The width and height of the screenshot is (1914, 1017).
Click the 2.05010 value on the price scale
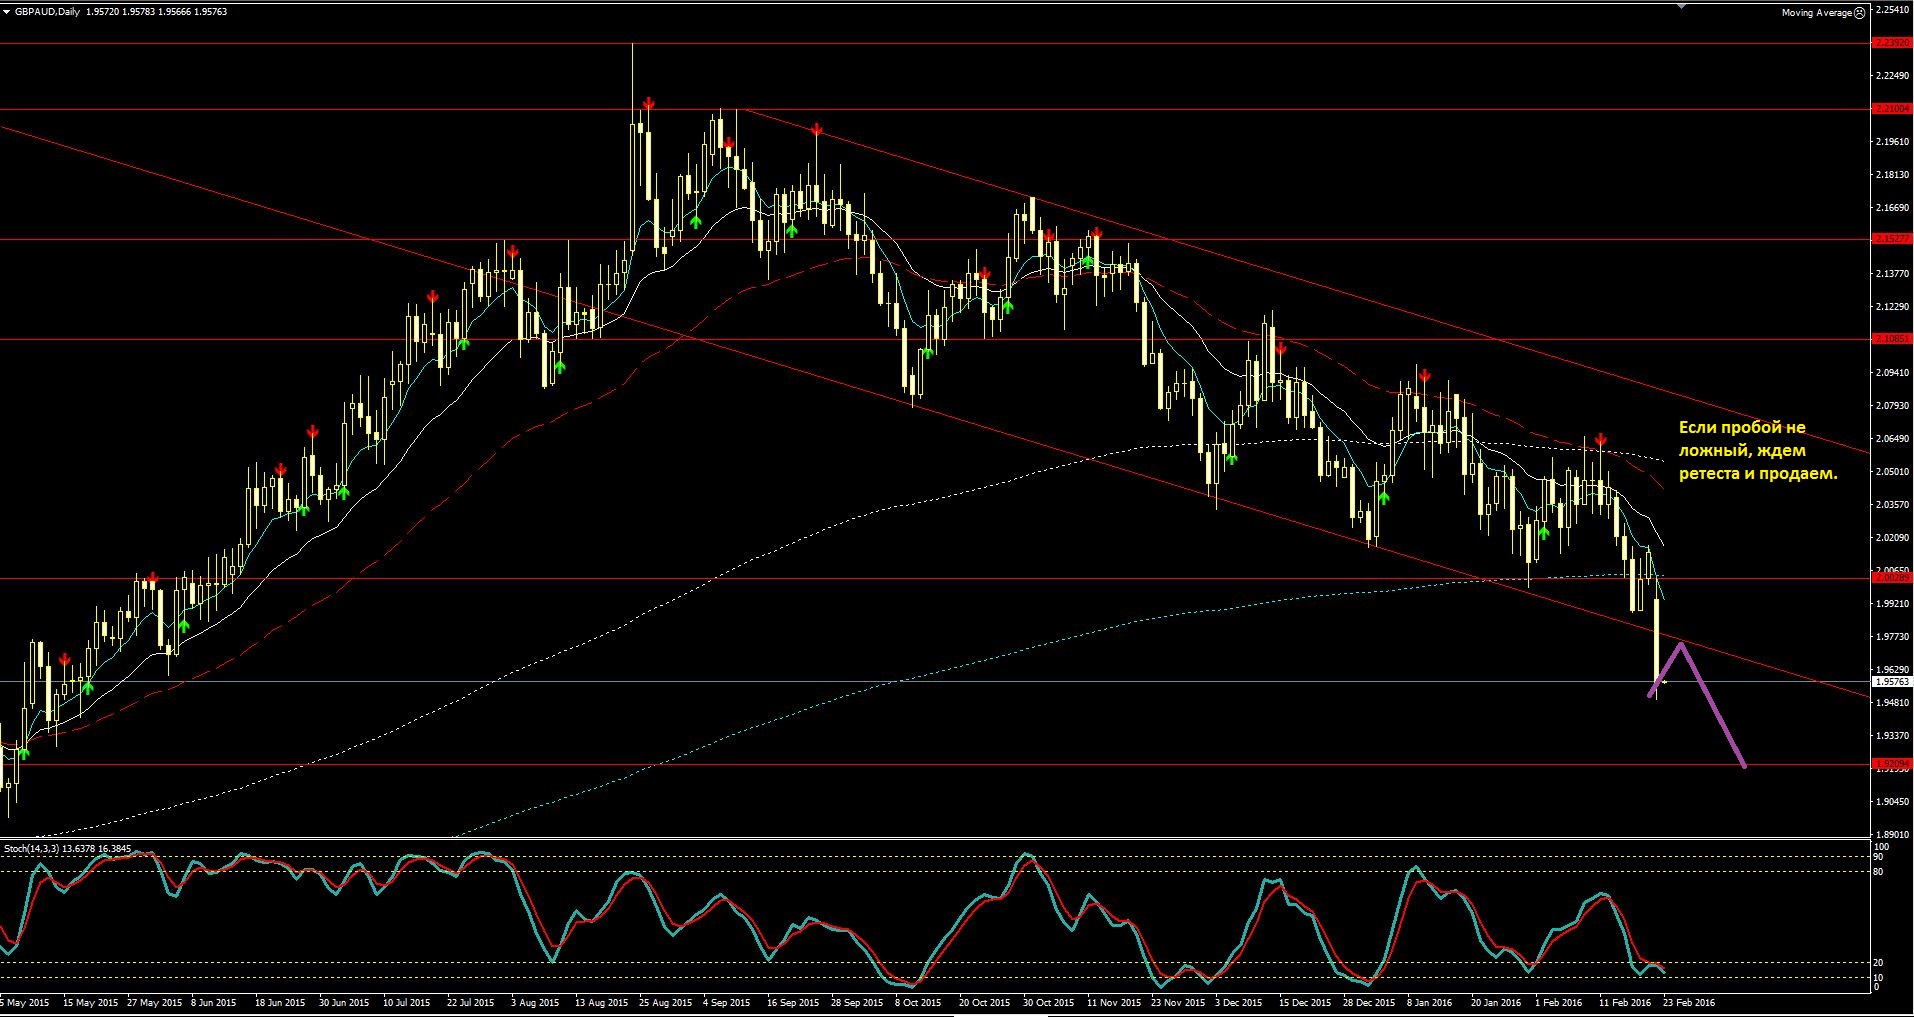pyautogui.click(x=1894, y=472)
